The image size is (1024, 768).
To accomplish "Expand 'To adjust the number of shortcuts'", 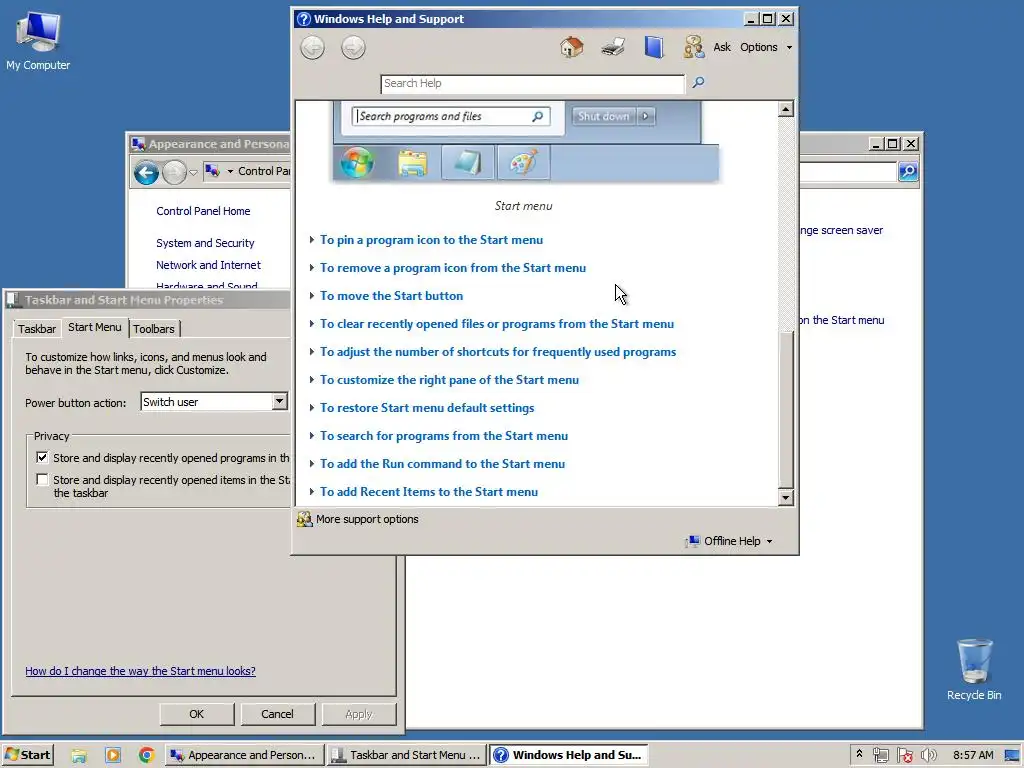I will [498, 352].
